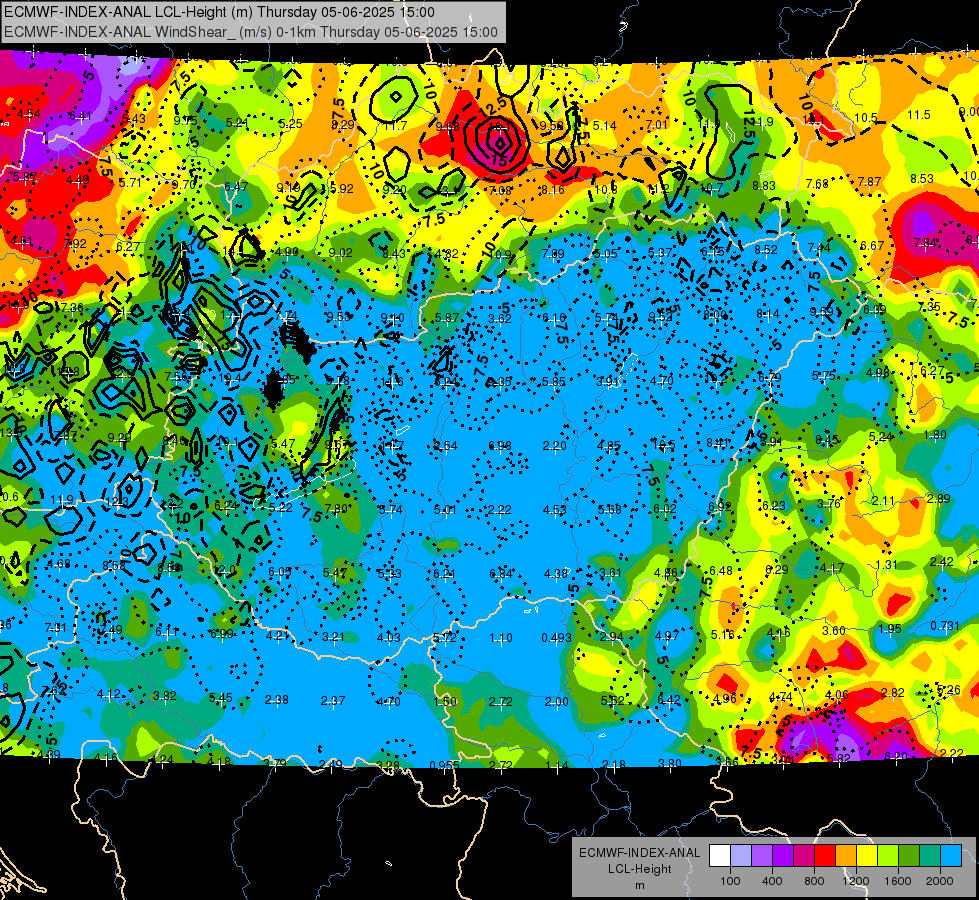Viewport: 979px width, 900px height.
Task: Click the wind shear value 0.955
Action: (445, 764)
